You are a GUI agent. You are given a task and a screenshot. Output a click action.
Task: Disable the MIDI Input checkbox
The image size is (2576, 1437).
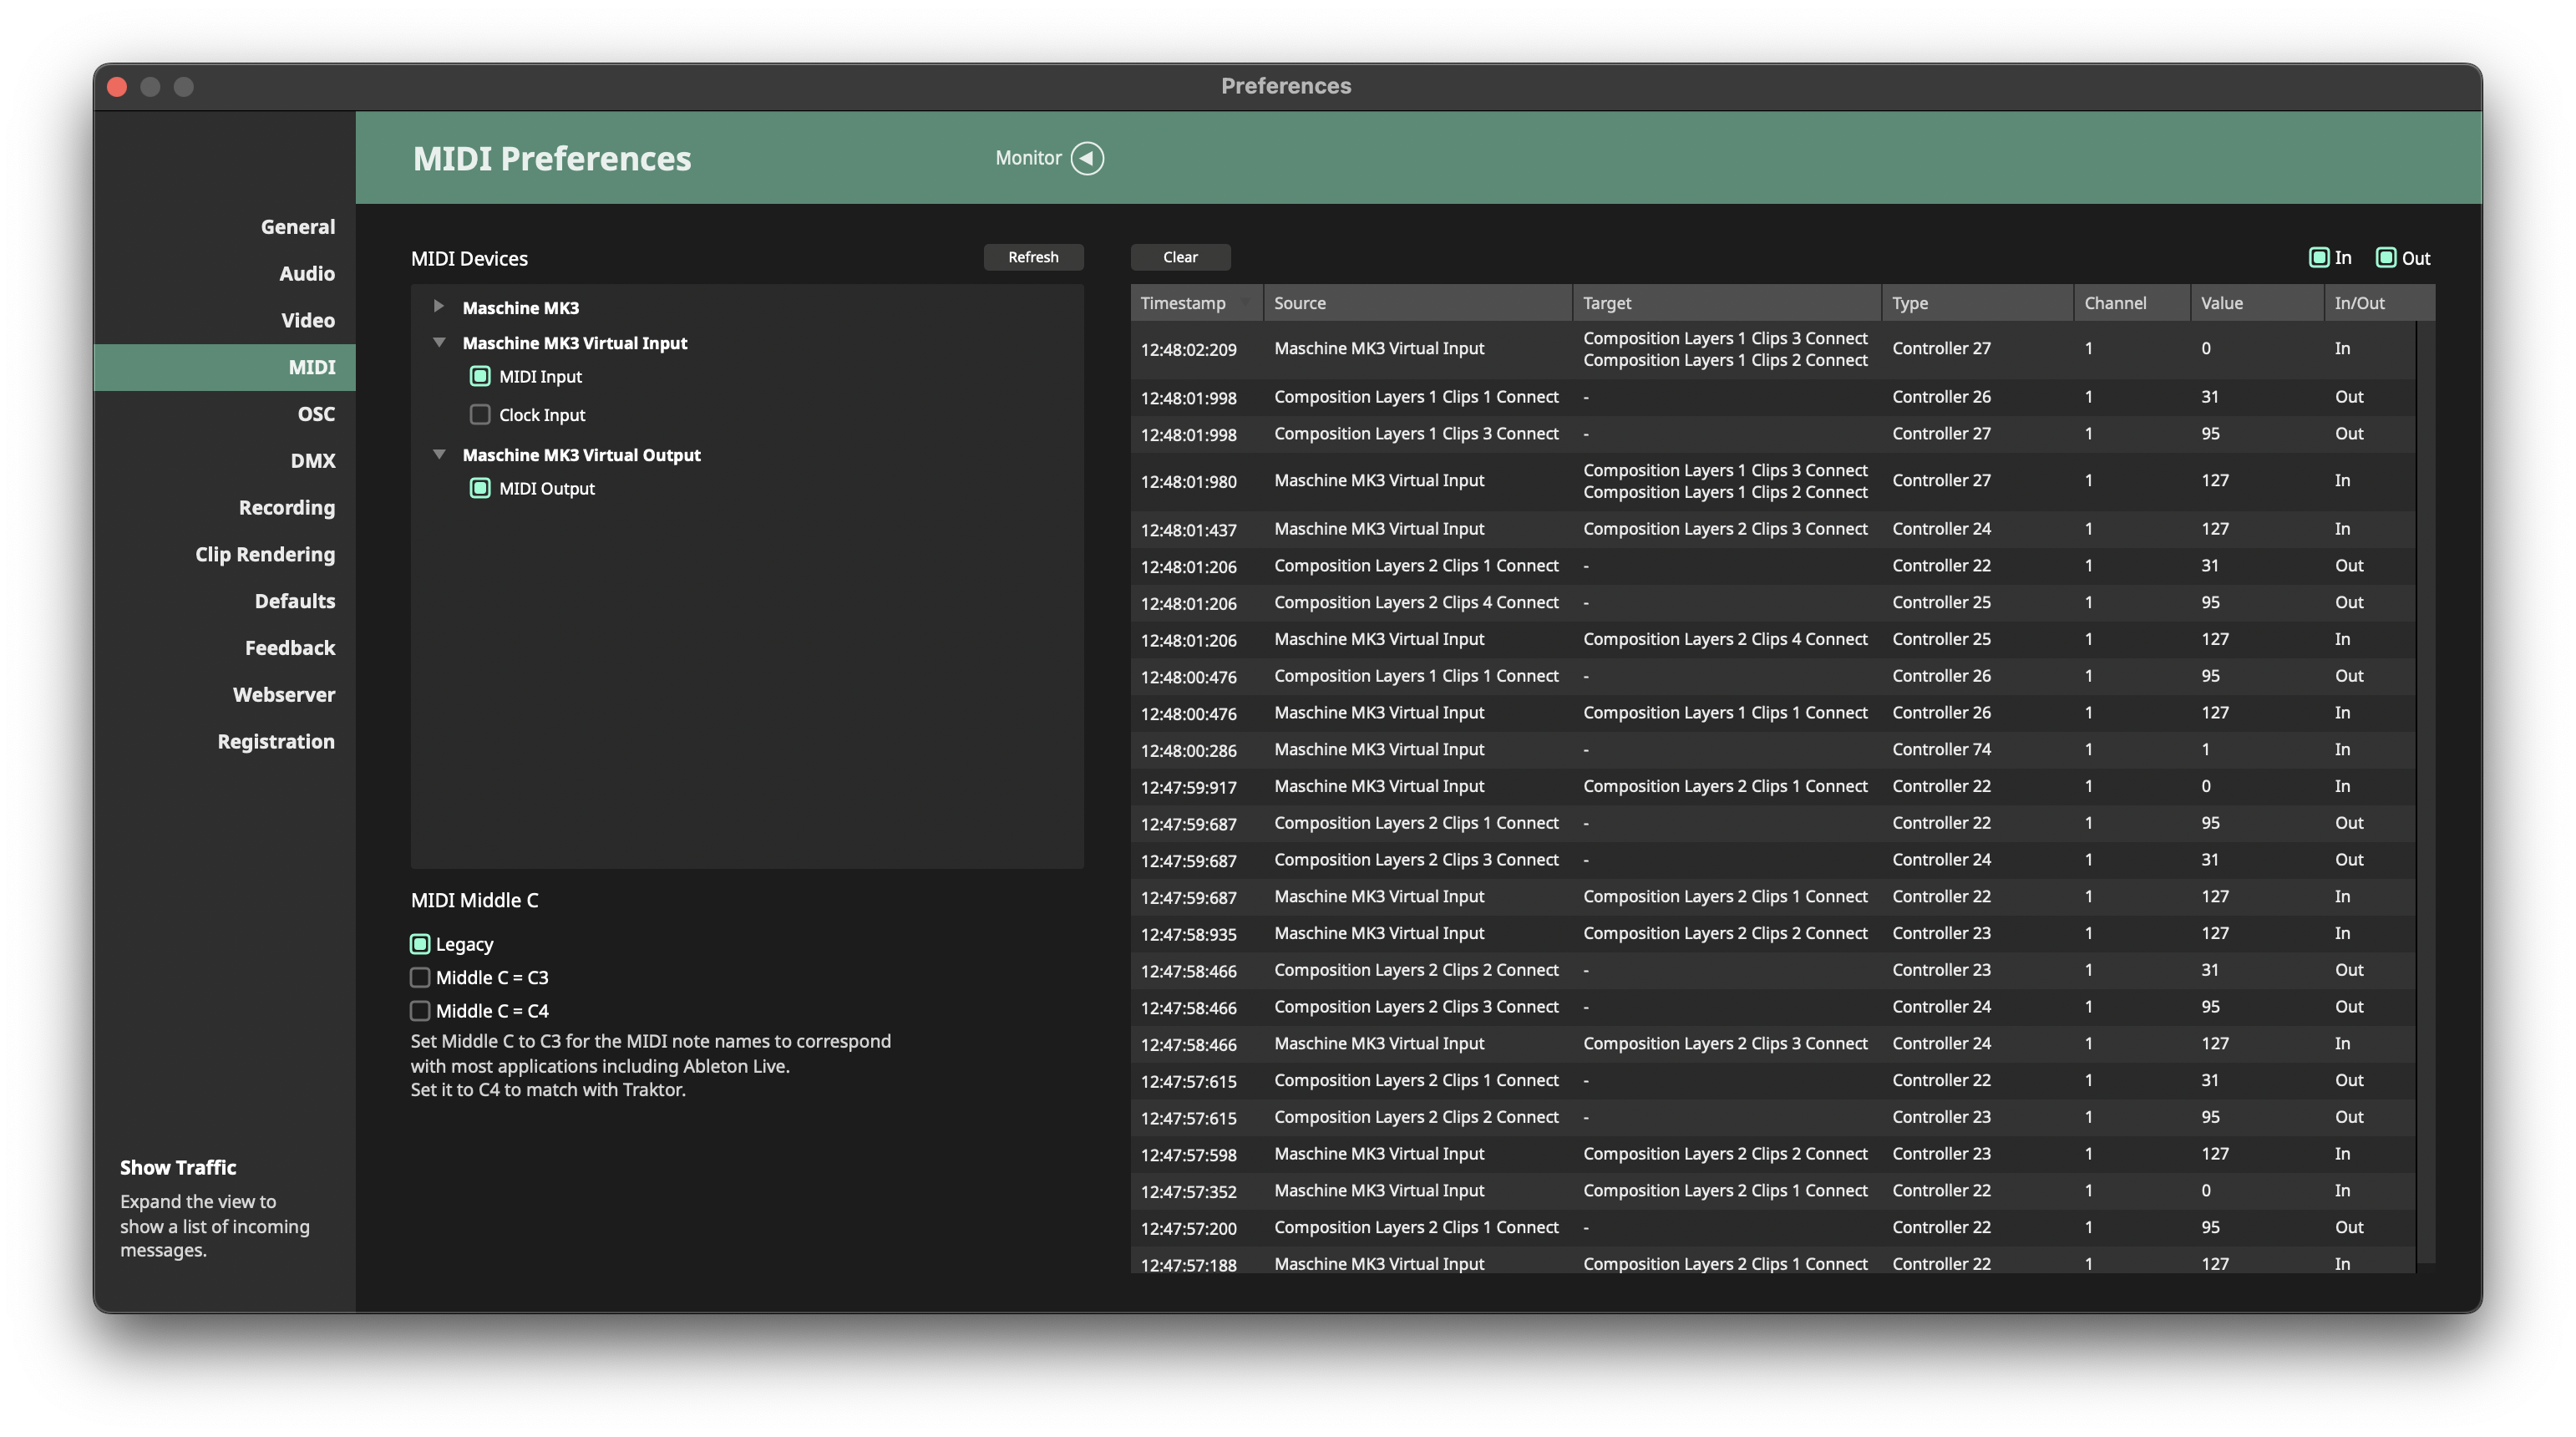click(480, 376)
